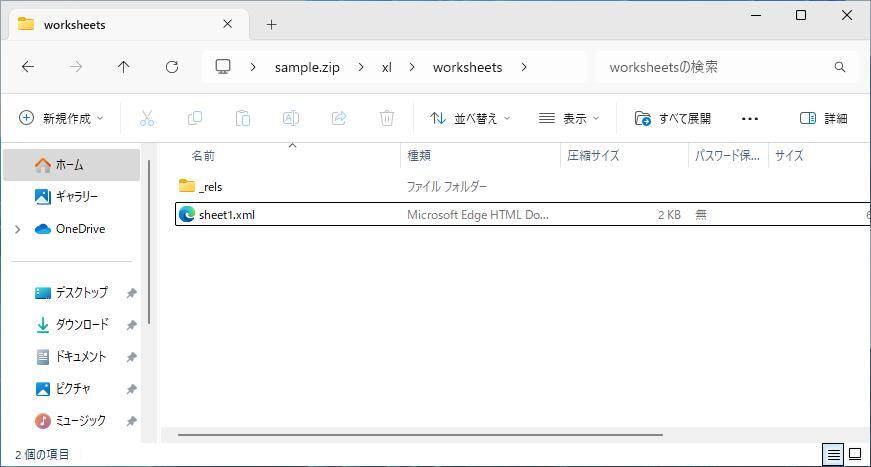871x467 pixels.
Task: Click worksheets in the breadcrumb path
Action: [x=468, y=67]
